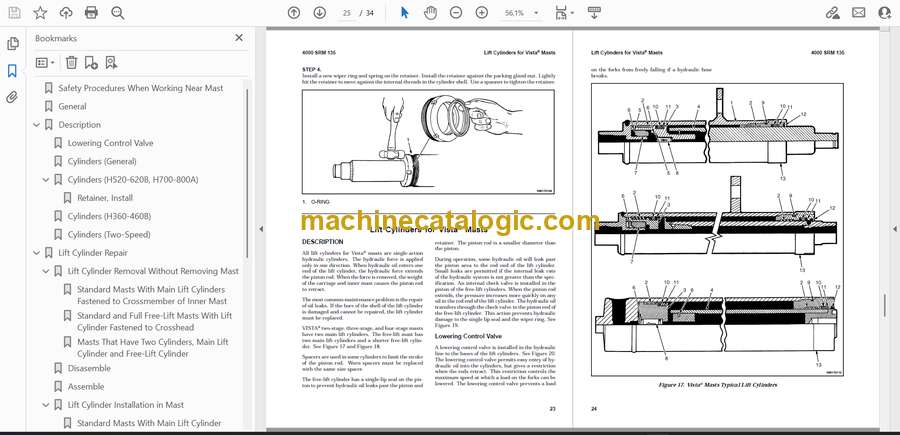
Task: Collapse the Description bookmark
Action: point(37,125)
